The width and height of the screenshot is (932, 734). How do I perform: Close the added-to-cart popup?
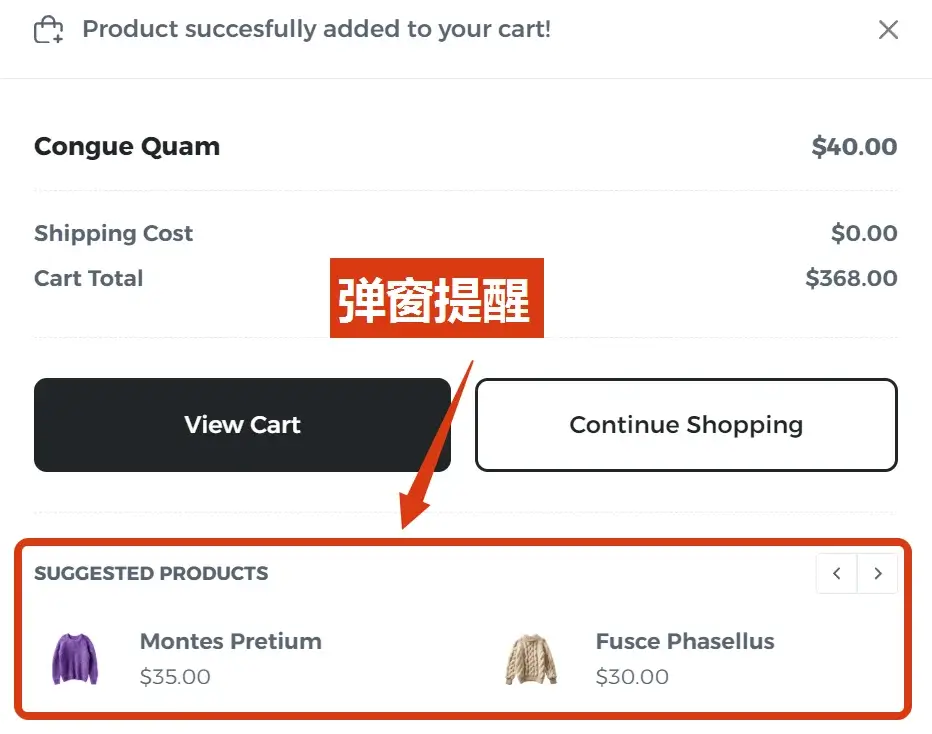point(888,30)
